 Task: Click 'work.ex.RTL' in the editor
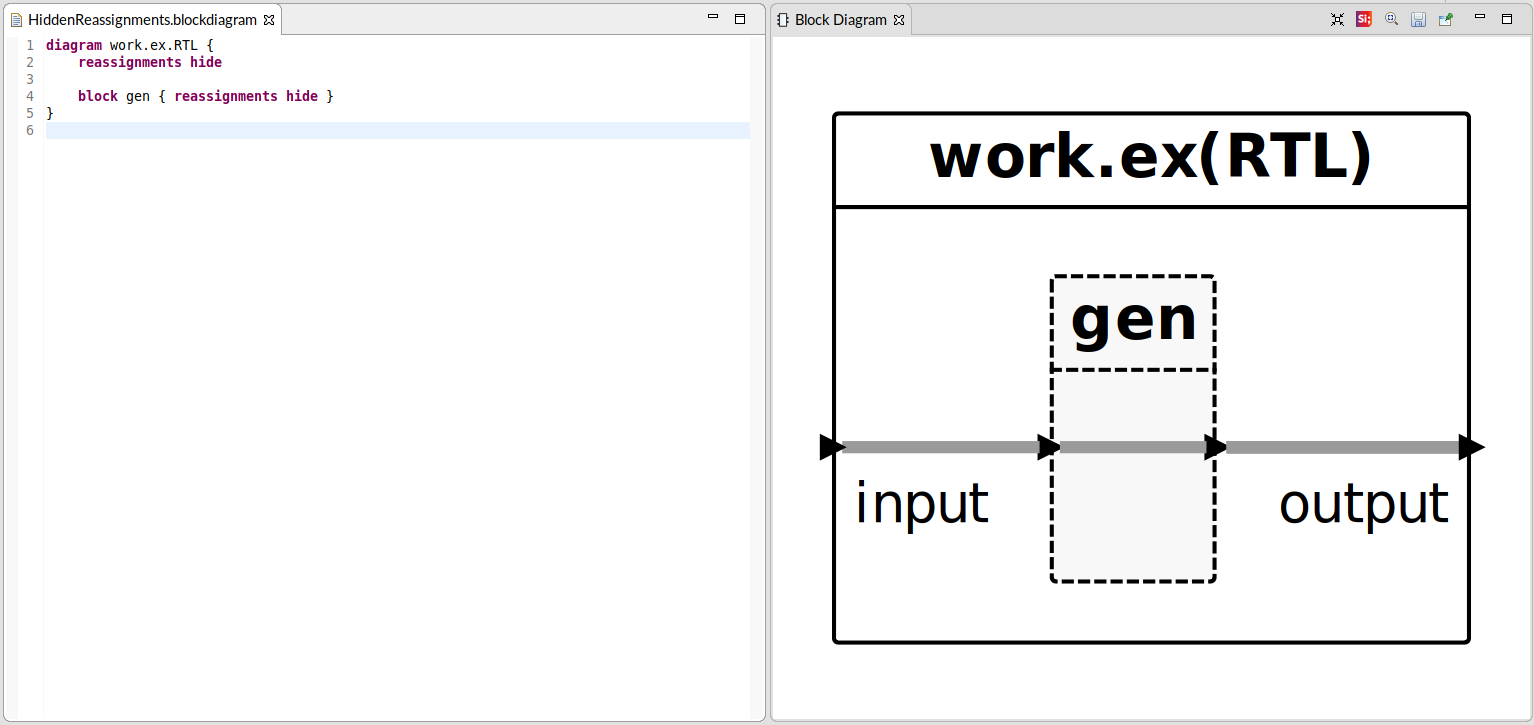[x=154, y=45]
